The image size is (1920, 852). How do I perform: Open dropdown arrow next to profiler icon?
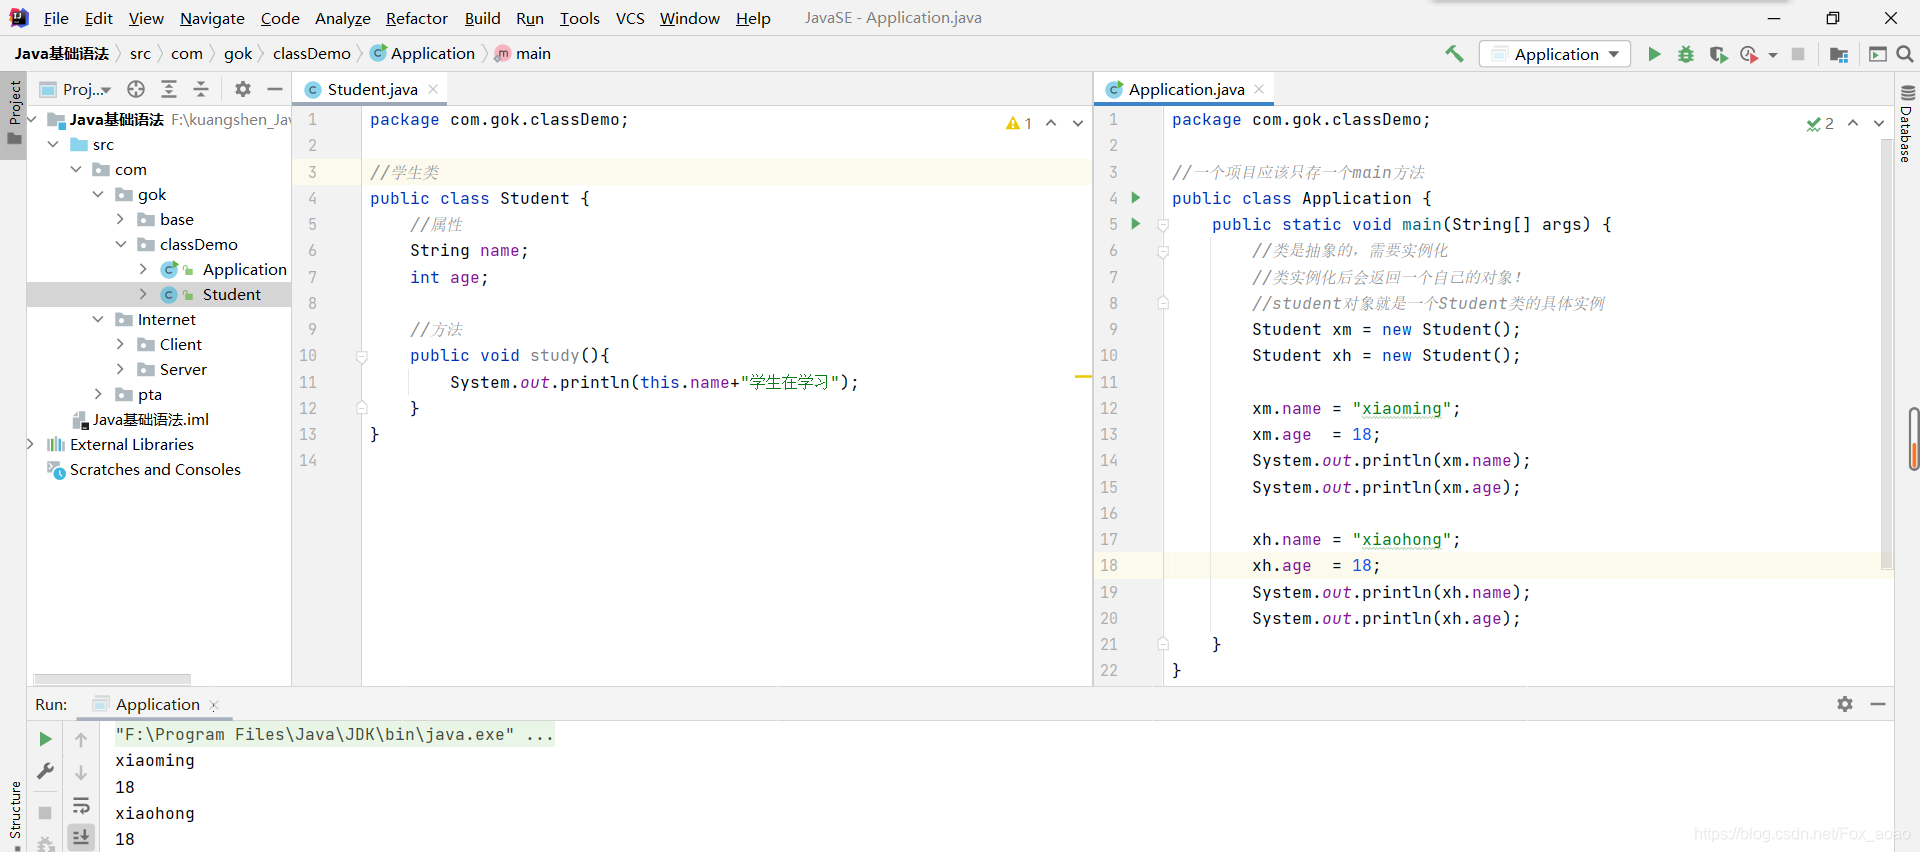point(1773,55)
